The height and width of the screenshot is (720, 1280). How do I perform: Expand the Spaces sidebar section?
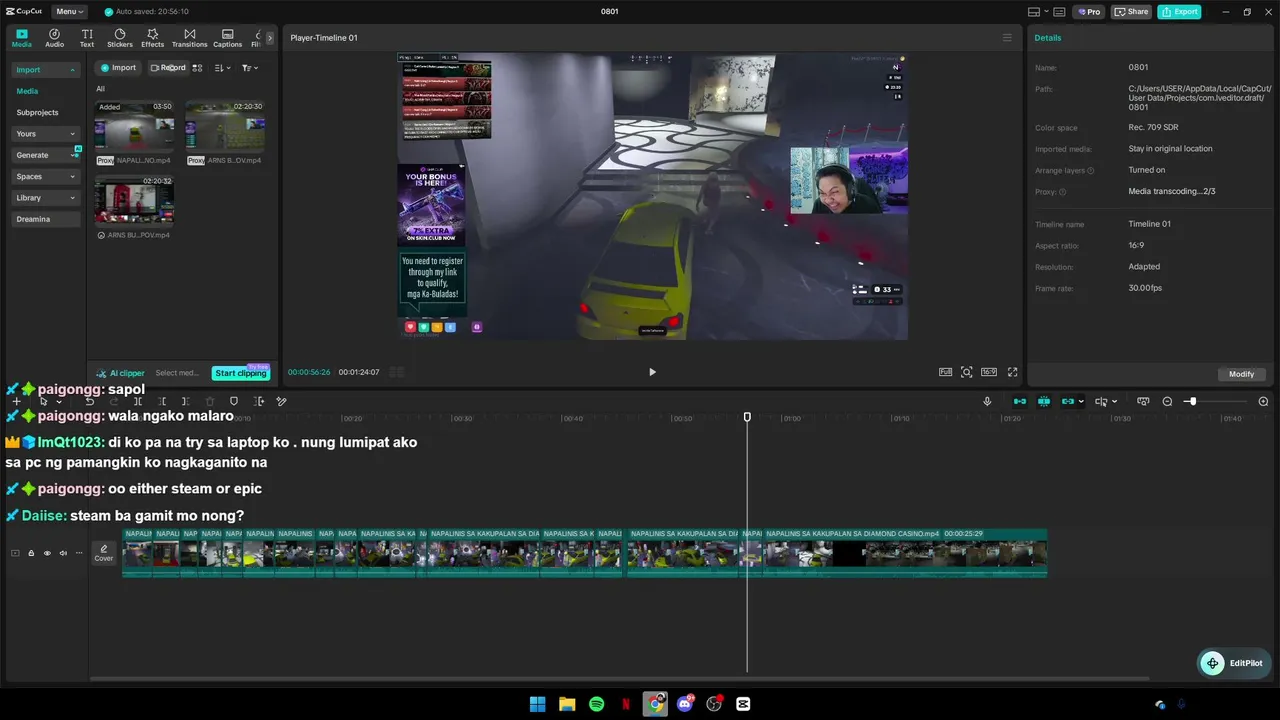45,177
